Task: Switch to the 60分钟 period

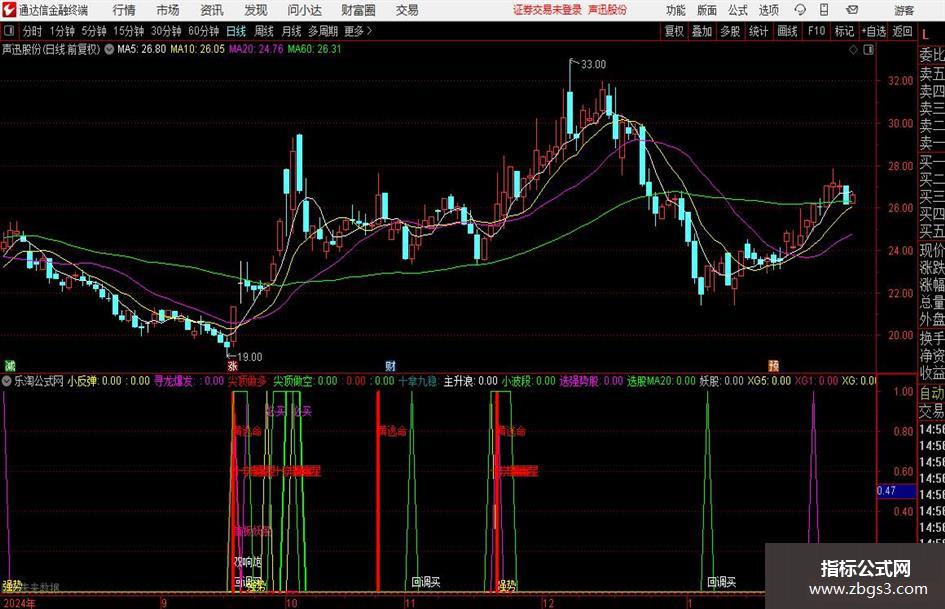Action: click(x=204, y=31)
